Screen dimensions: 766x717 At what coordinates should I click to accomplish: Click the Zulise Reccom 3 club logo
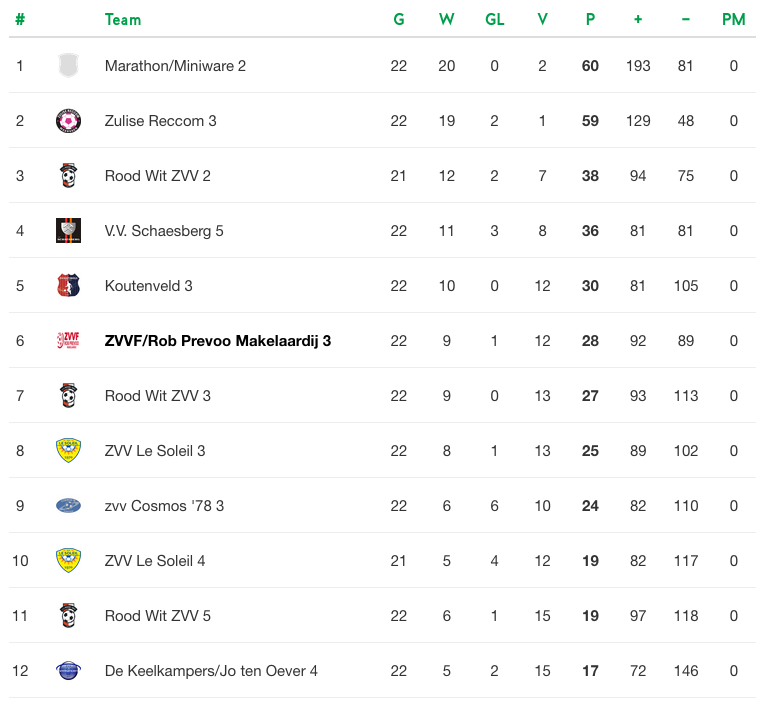click(68, 121)
